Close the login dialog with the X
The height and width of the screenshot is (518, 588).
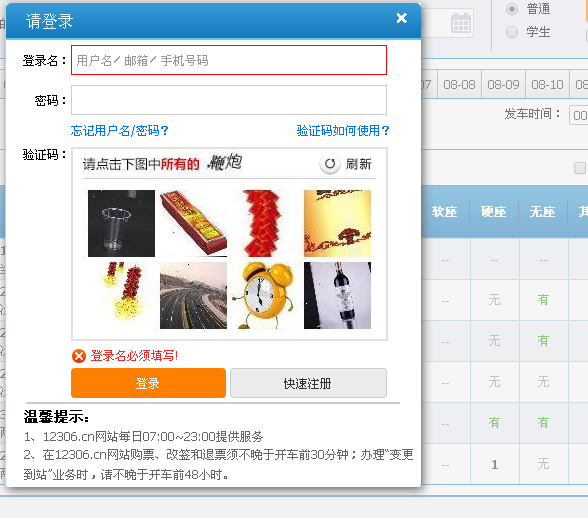(x=402, y=18)
